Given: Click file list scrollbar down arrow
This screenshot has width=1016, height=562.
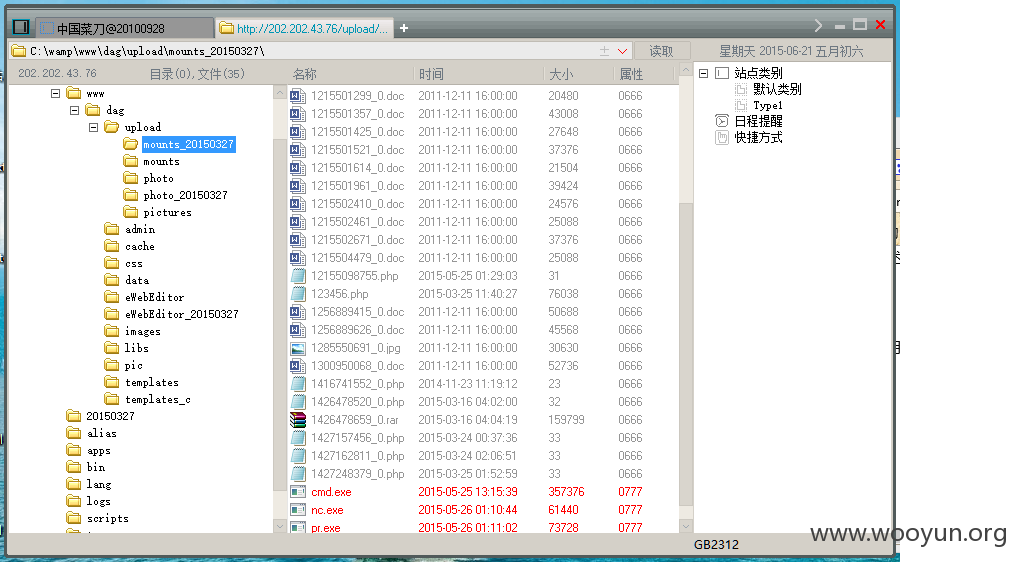Looking at the screenshot, I should pyautogui.click(x=686, y=526).
